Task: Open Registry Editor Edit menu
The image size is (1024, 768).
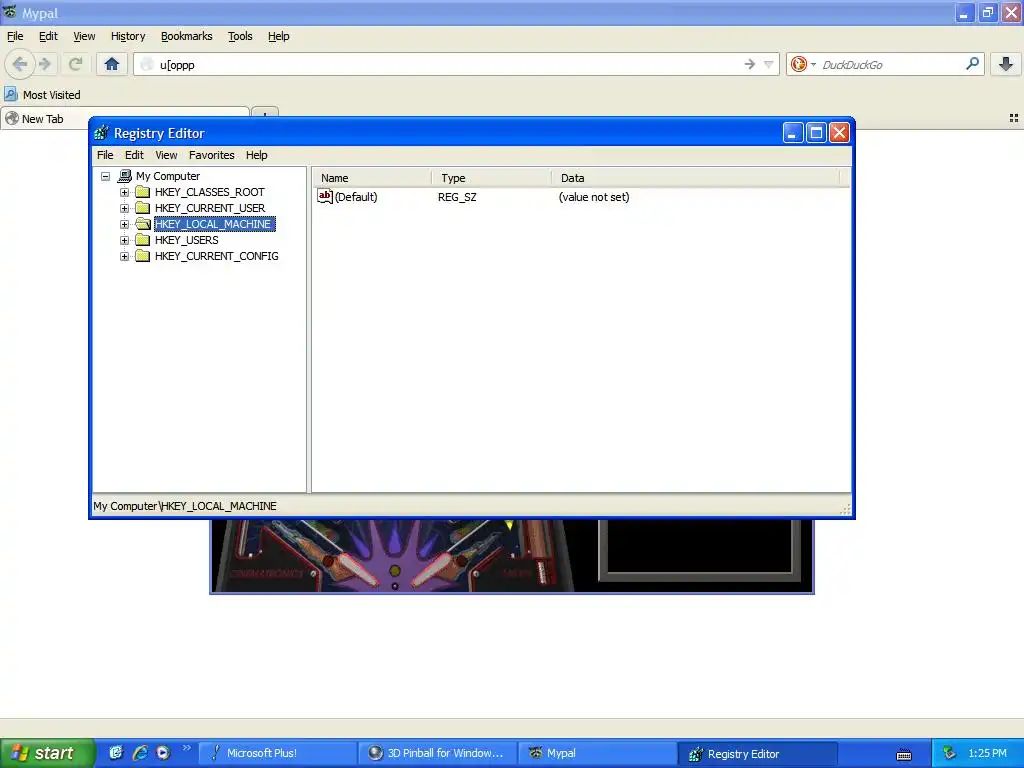Action: point(135,155)
